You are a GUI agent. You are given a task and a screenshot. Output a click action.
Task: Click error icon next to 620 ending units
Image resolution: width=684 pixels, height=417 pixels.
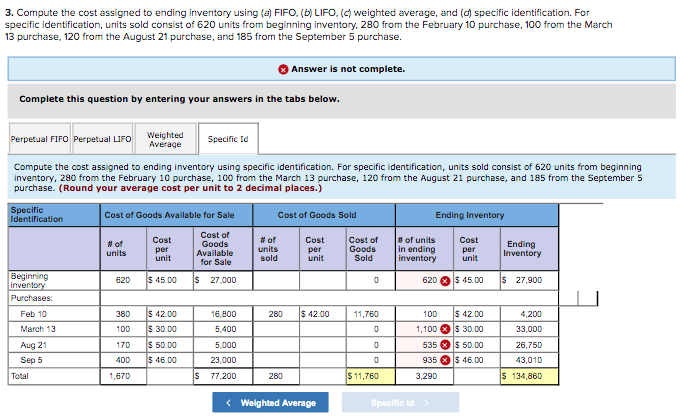(x=445, y=280)
